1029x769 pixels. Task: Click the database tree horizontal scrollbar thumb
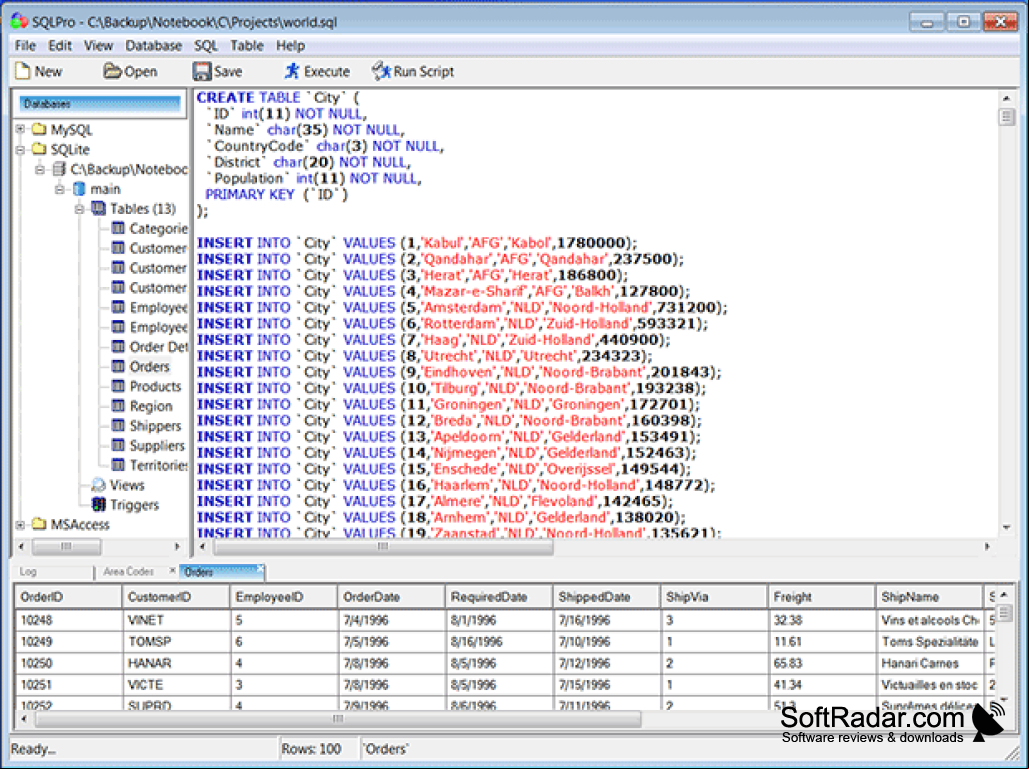(x=66, y=546)
